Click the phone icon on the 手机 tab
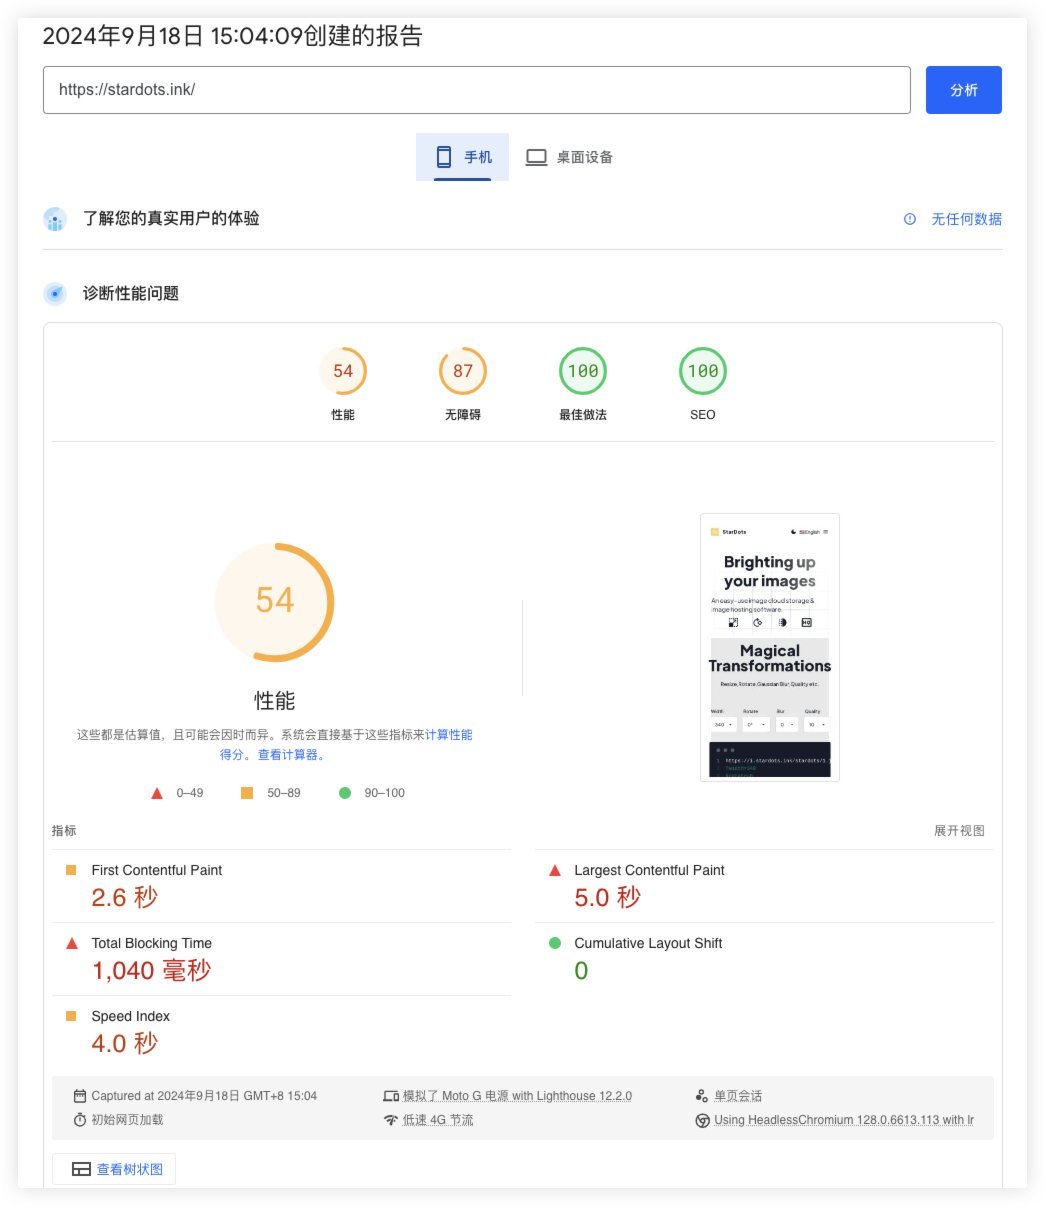Viewport: 1045px width, 1206px height. coord(443,156)
